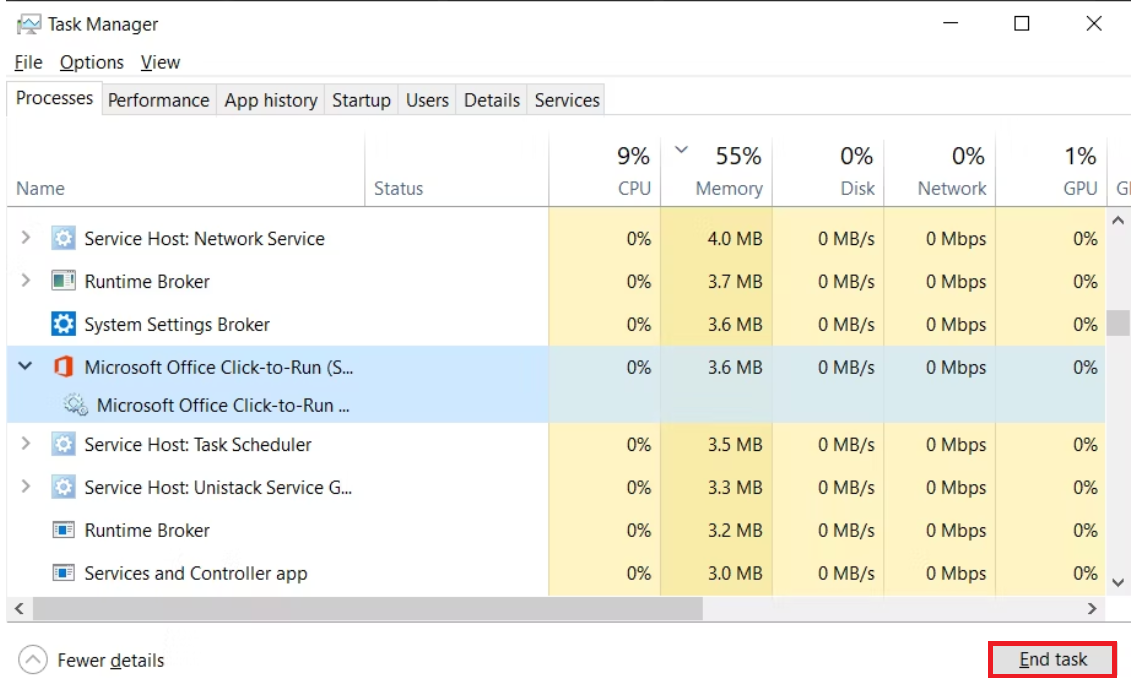Click the child Click-to-Run service gears icon

click(75, 404)
